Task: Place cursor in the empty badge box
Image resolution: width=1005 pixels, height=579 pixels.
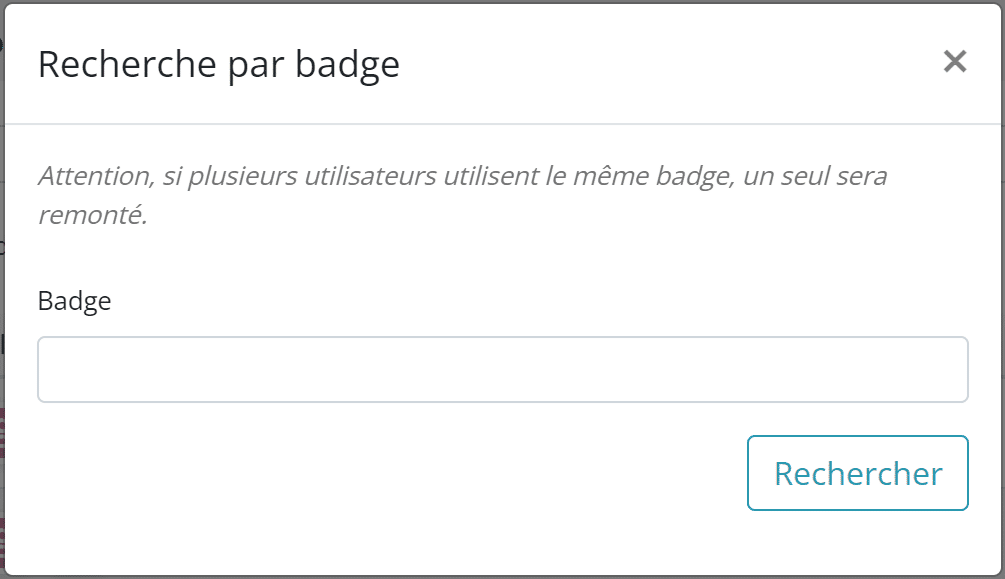Action: click(x=502, y=369)
